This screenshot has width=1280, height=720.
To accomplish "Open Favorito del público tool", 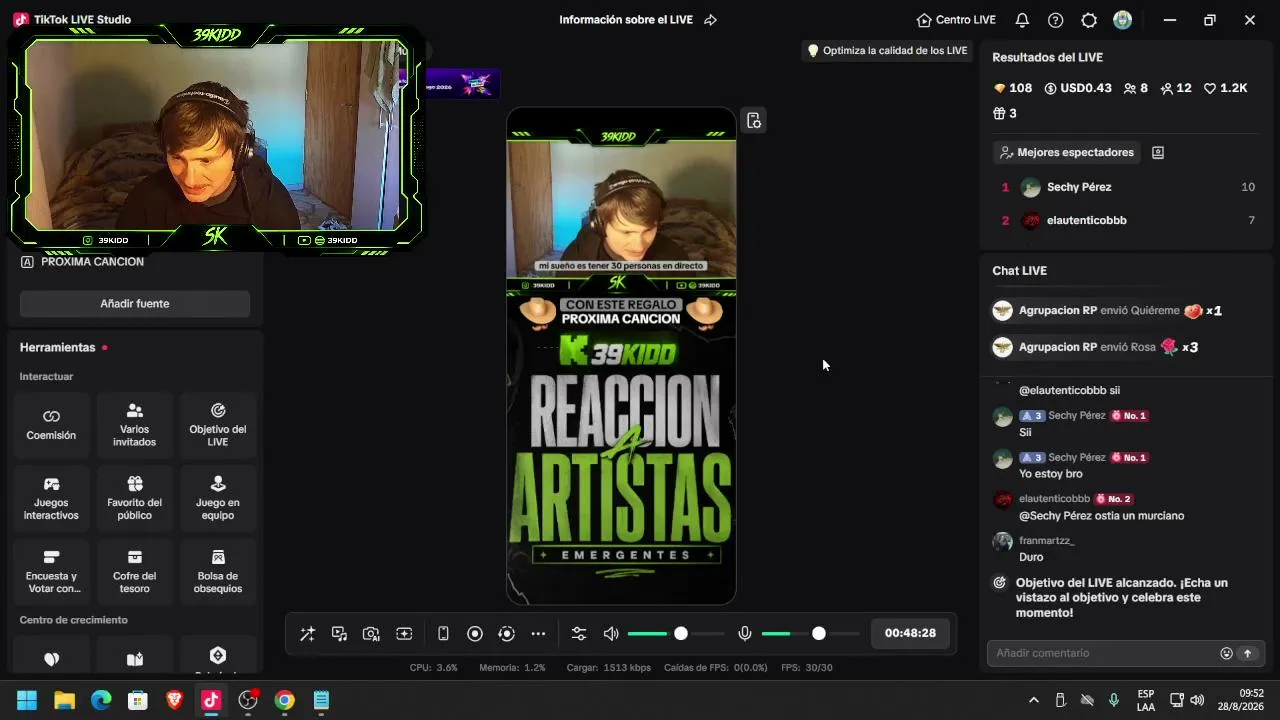I will (134, 498).
